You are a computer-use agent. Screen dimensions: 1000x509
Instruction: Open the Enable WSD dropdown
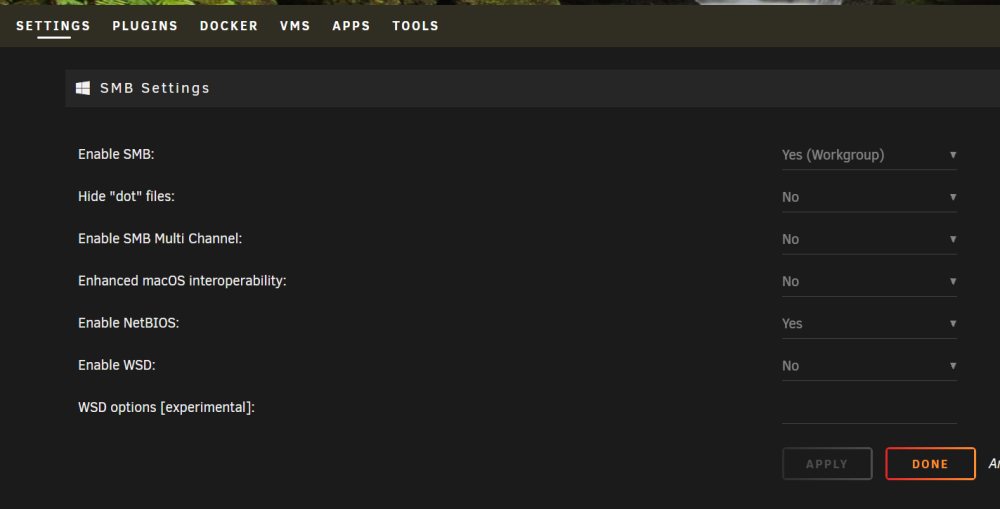click(x=869, y=365)
